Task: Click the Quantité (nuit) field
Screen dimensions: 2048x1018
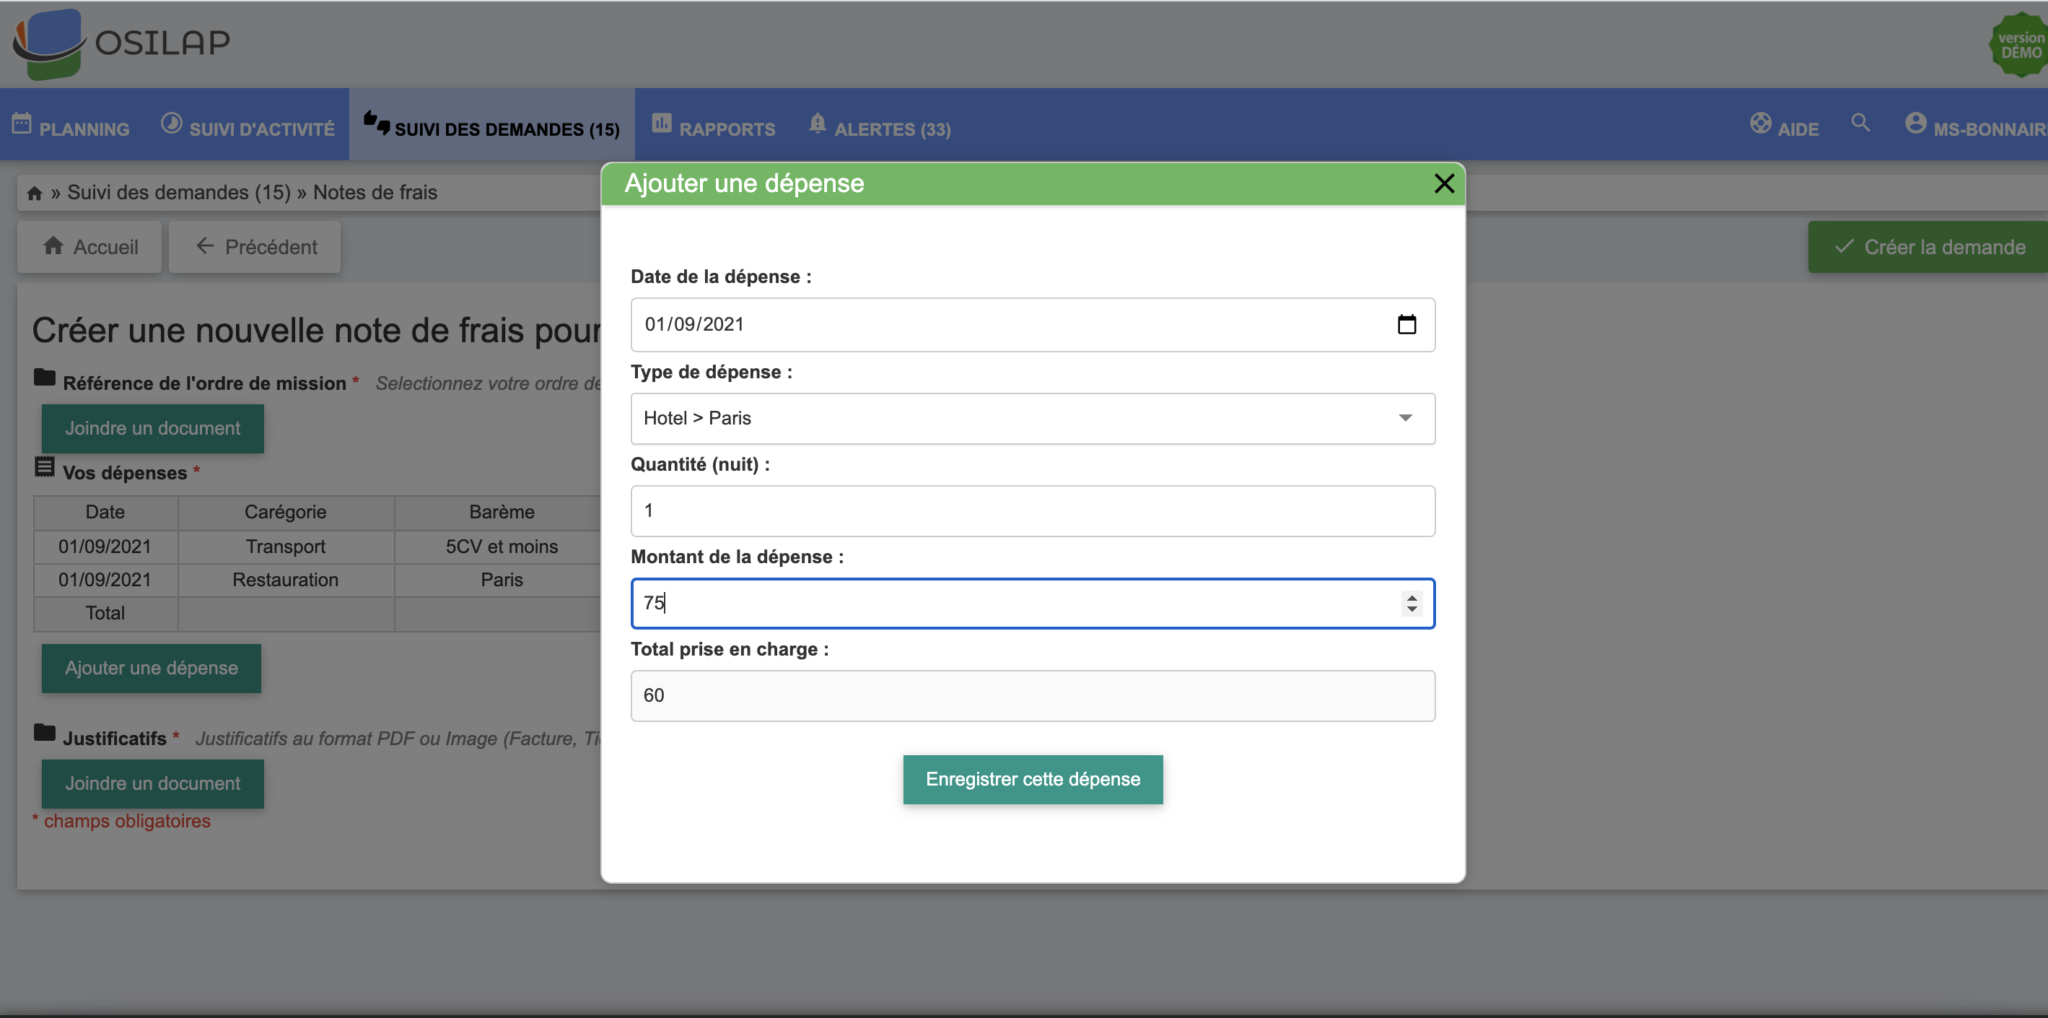Action: pyautogui.click(x=1033, y=511)
